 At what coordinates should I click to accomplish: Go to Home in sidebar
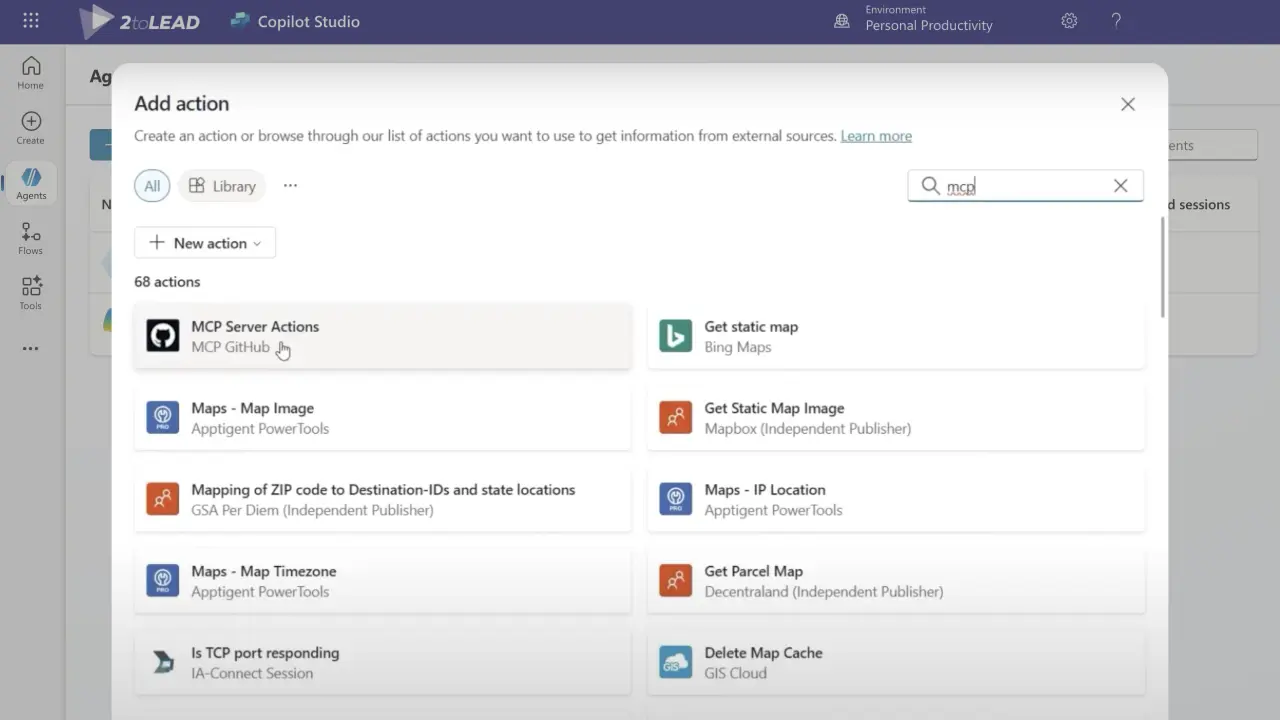pyautogui.click(x=31, y=73)
